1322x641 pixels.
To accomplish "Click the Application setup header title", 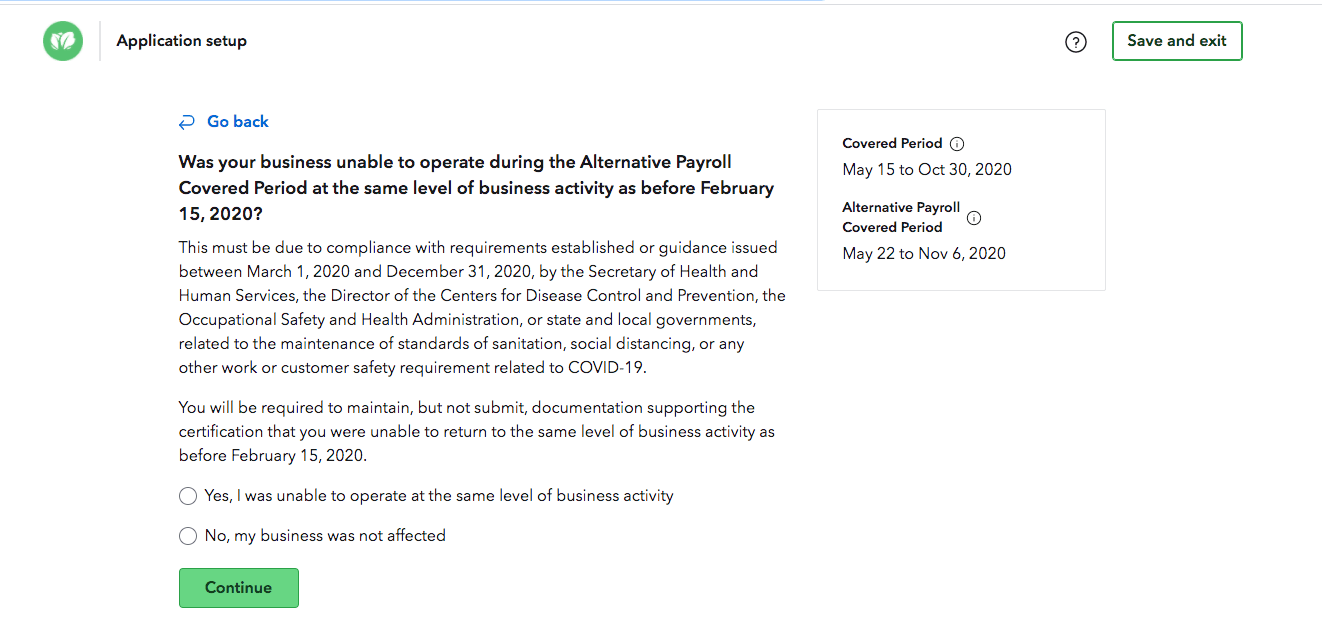I will pos(182,41).
